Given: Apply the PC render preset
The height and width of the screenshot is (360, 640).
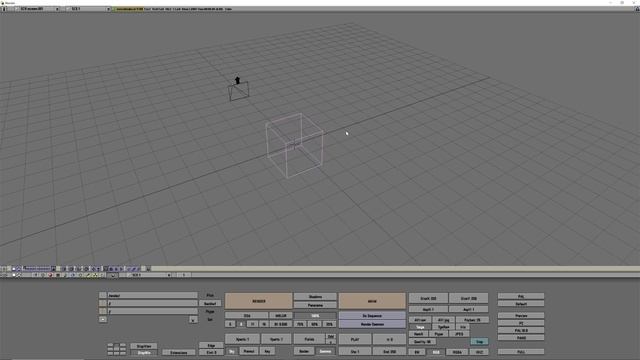Looking at the screenshot, I should (521, 323).
